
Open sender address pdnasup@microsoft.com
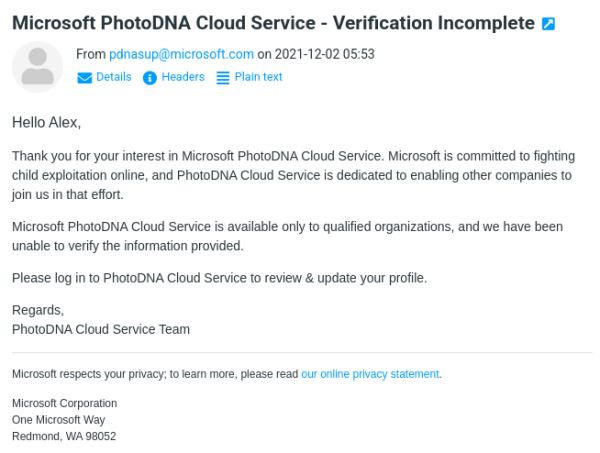(181, 54)
